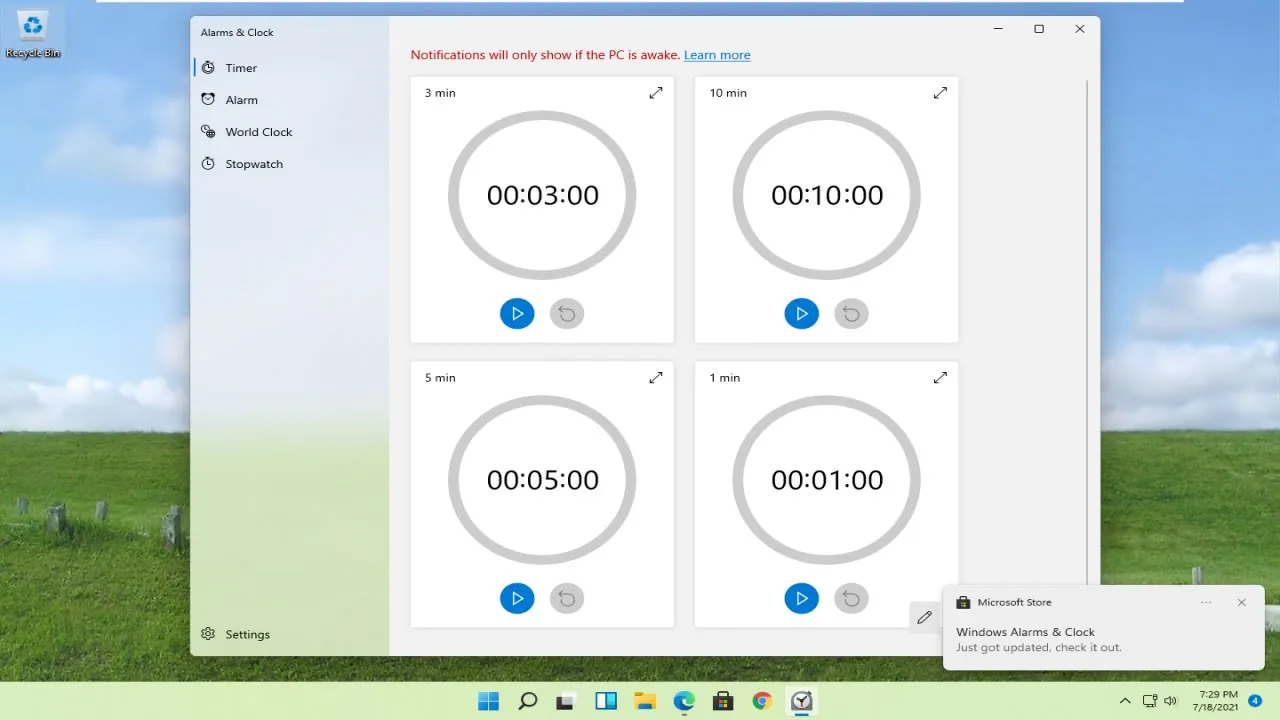
Task: Open the Stopwatch section
Action: tap(290, 164)
